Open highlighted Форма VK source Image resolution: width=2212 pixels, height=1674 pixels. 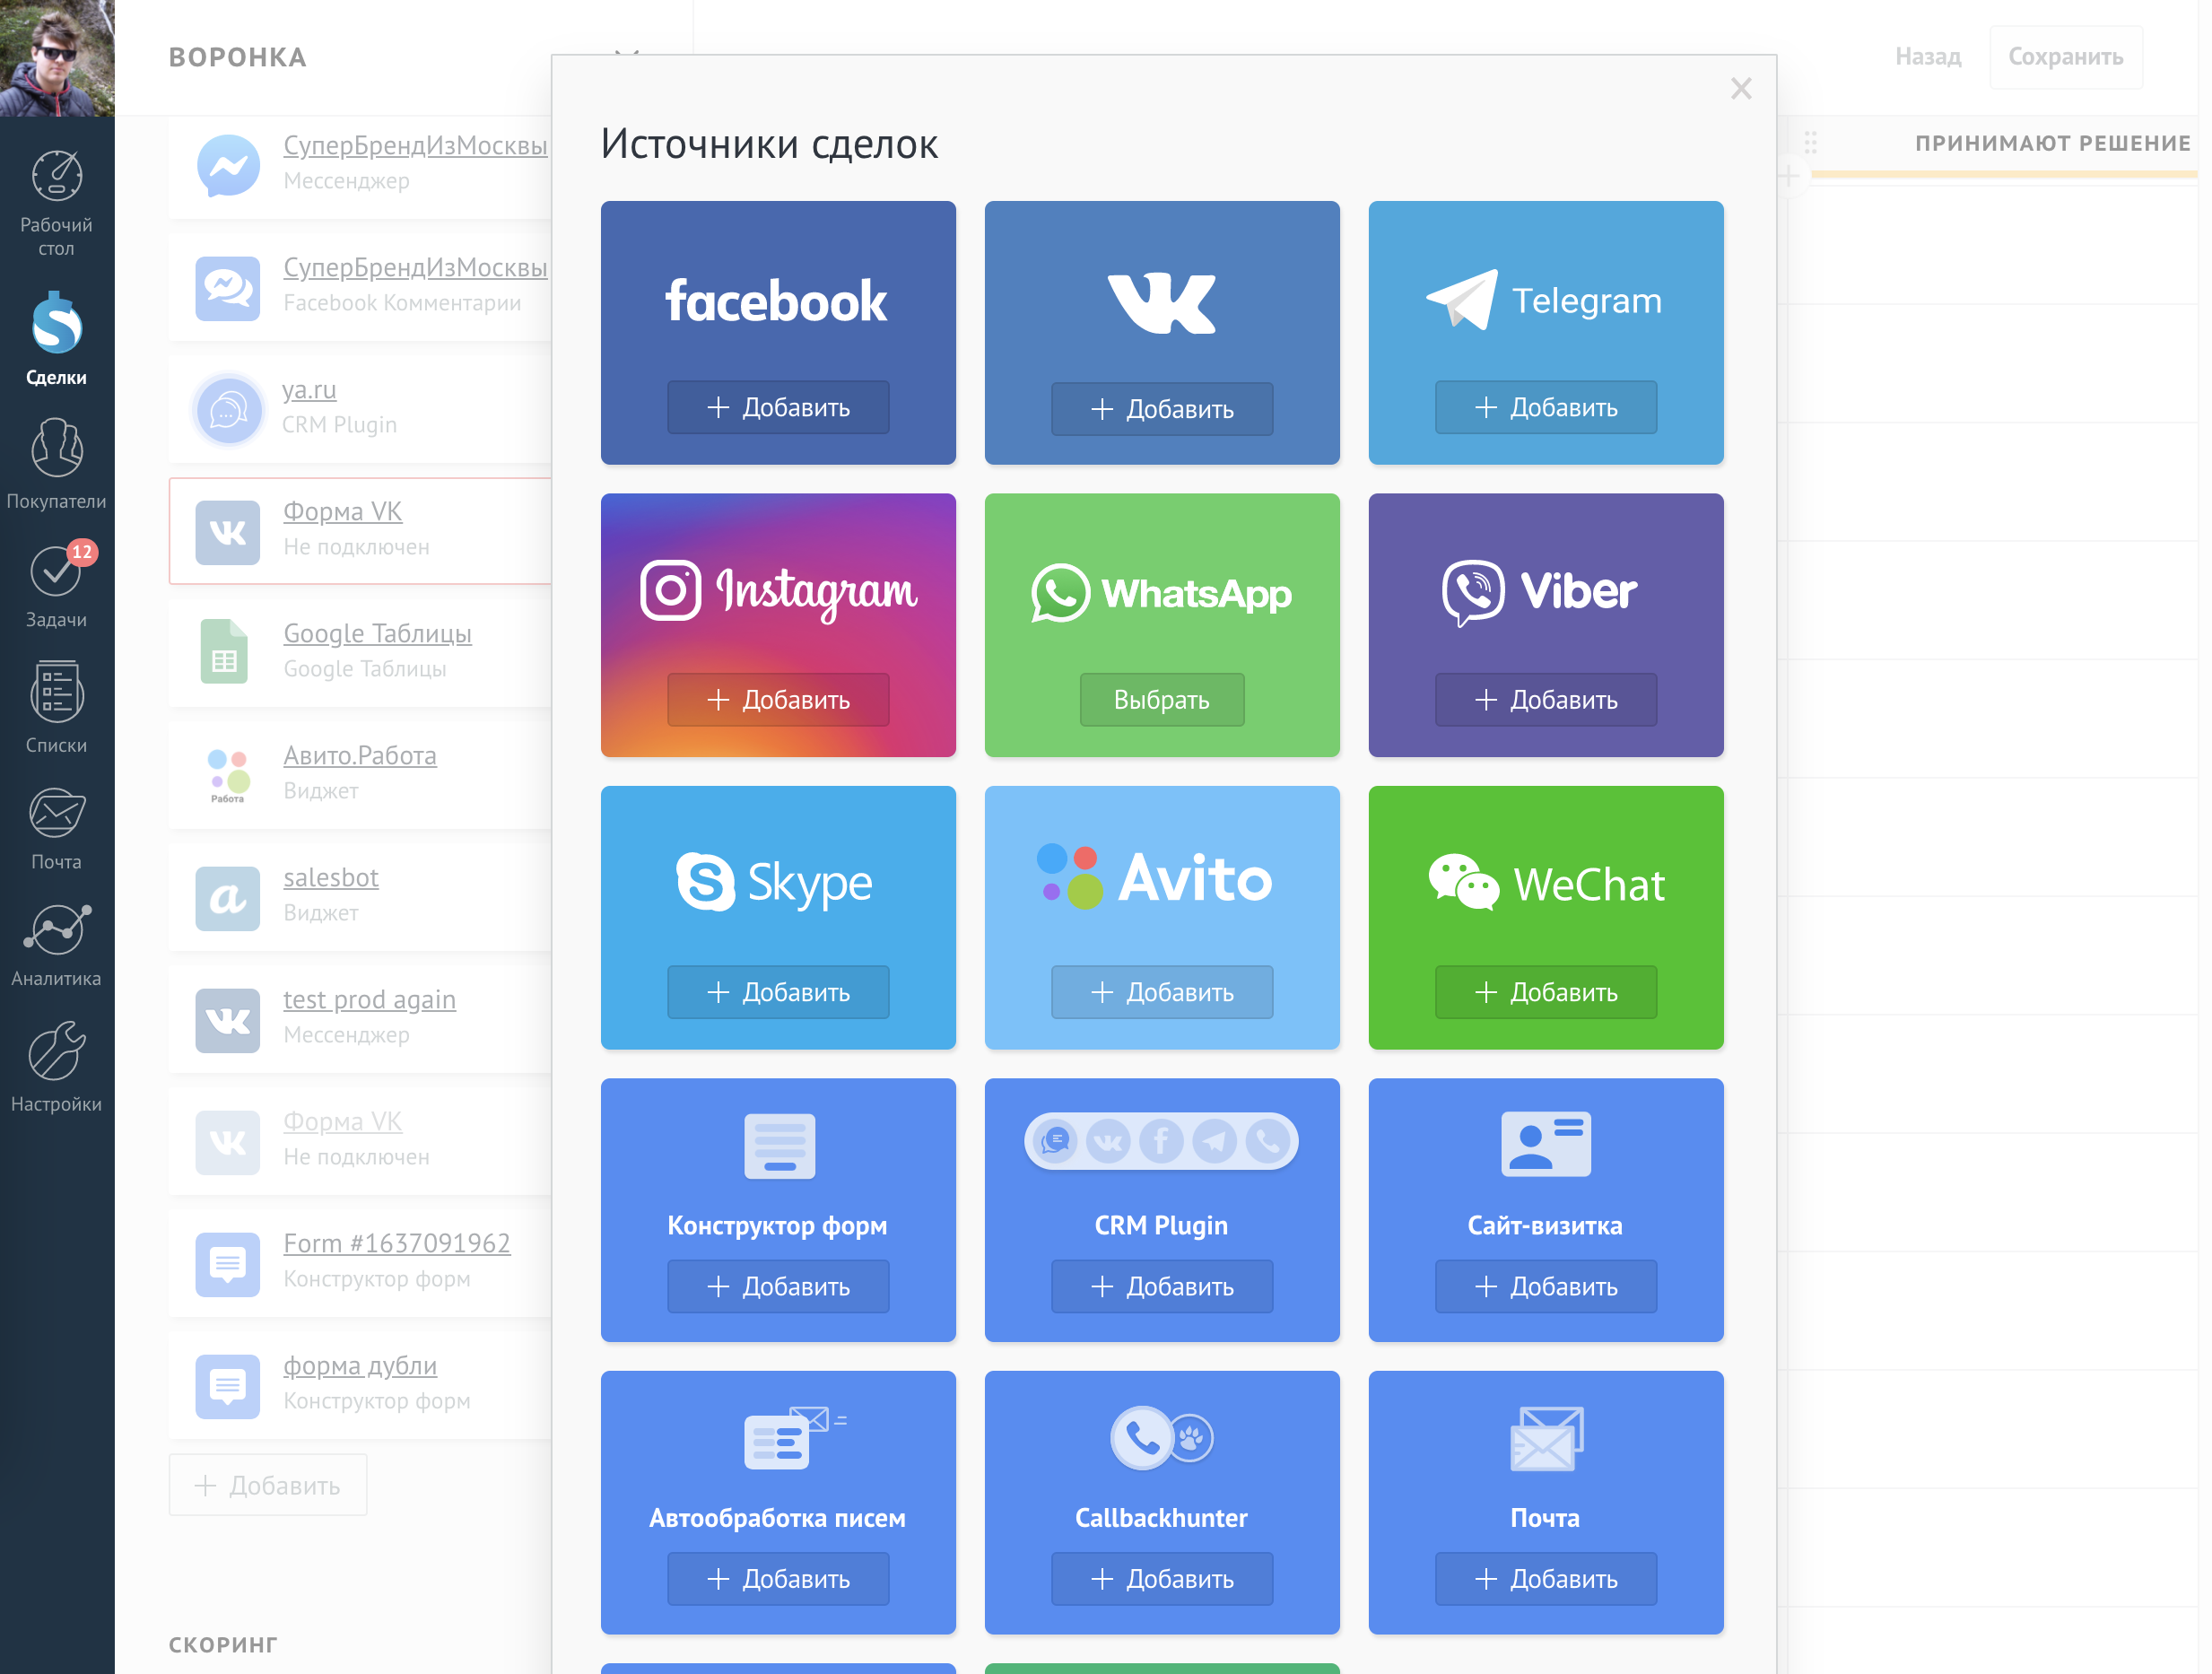point(342,512)
